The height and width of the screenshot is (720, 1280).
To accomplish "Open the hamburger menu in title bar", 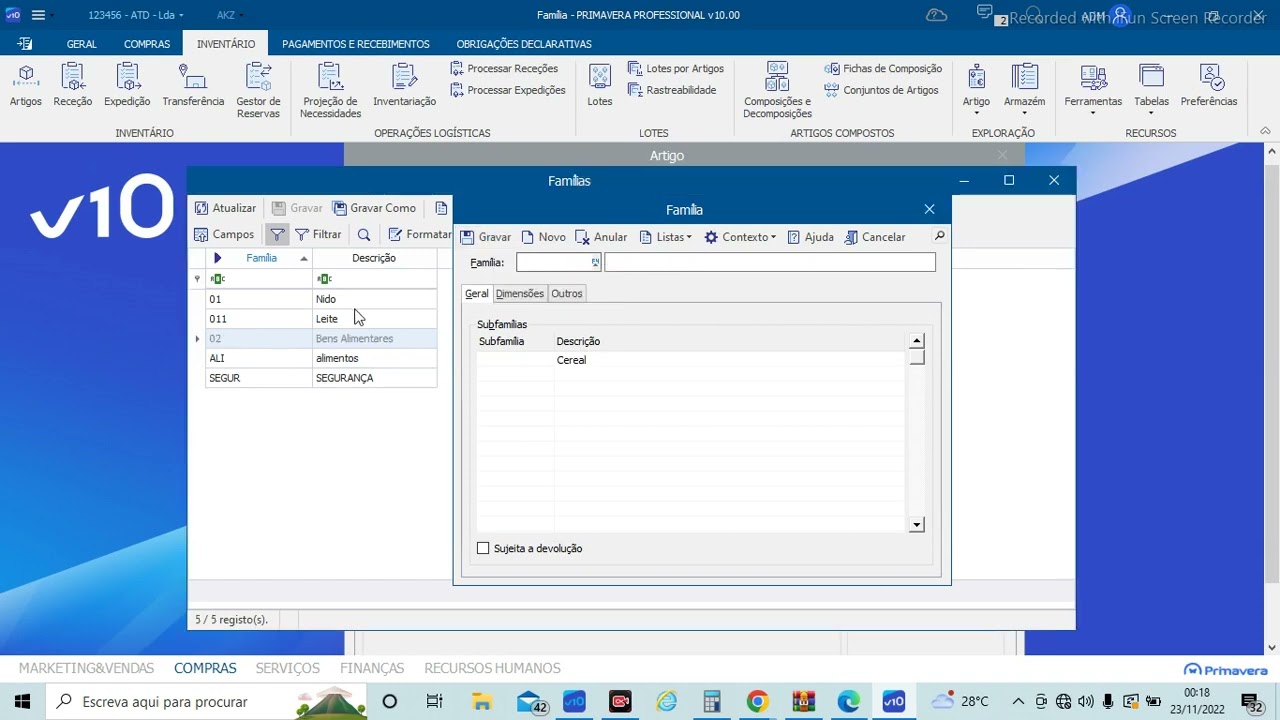I will point(38,15).
